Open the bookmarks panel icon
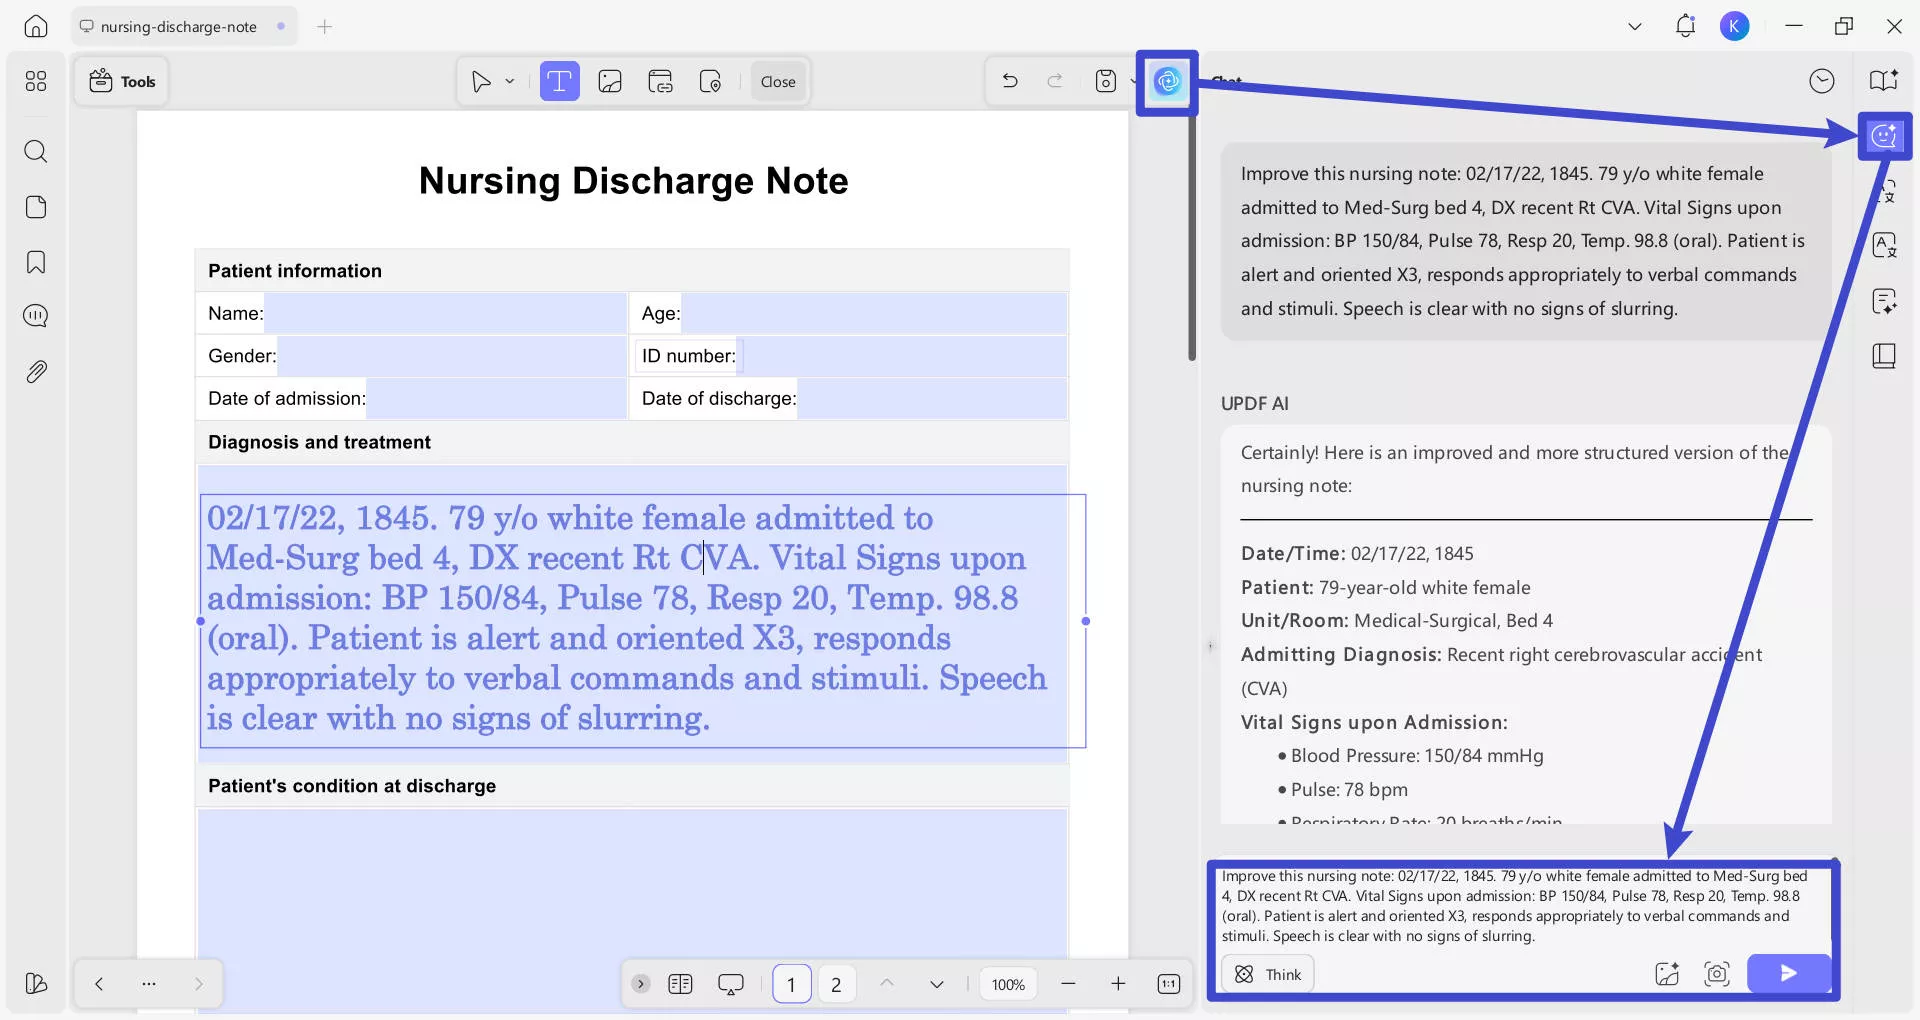1920x1020 pixels. pos(36,262)
